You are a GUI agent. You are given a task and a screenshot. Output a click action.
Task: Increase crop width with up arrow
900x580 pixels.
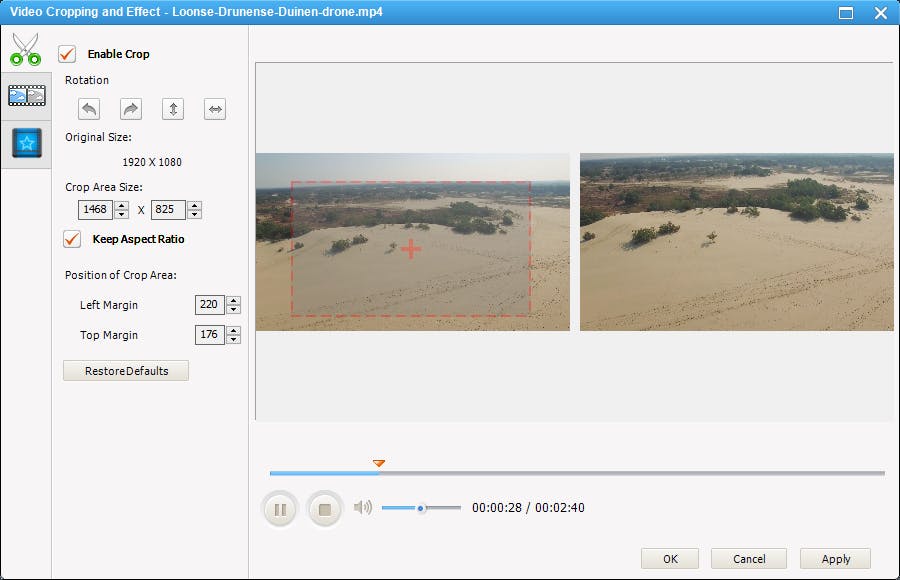(x=122, y=206)
